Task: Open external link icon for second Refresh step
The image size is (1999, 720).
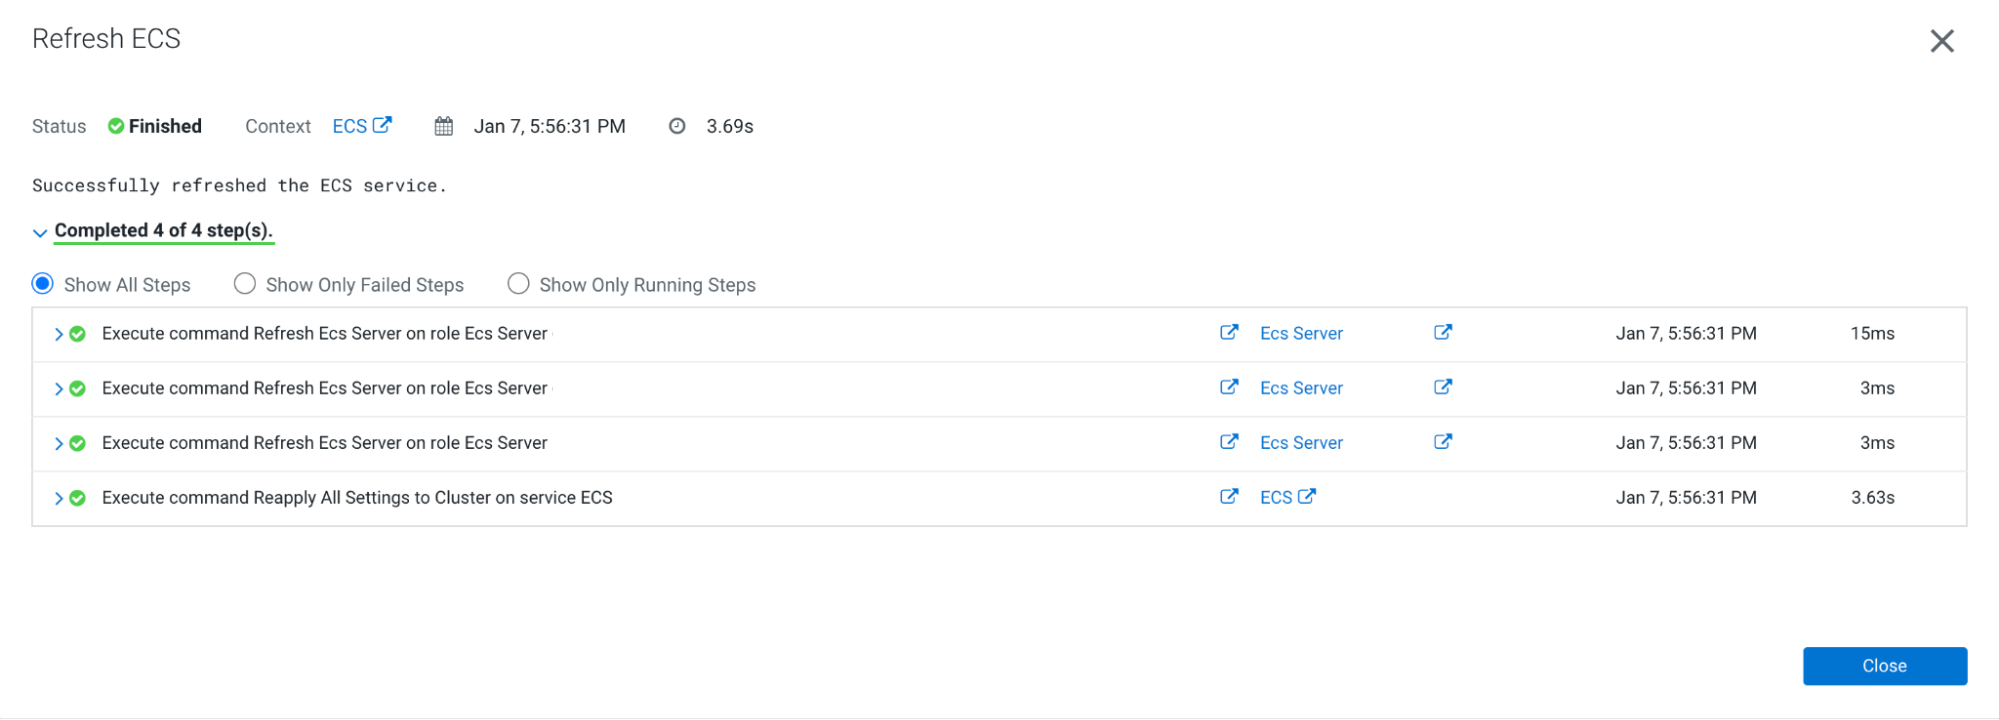Action: 1229,387
